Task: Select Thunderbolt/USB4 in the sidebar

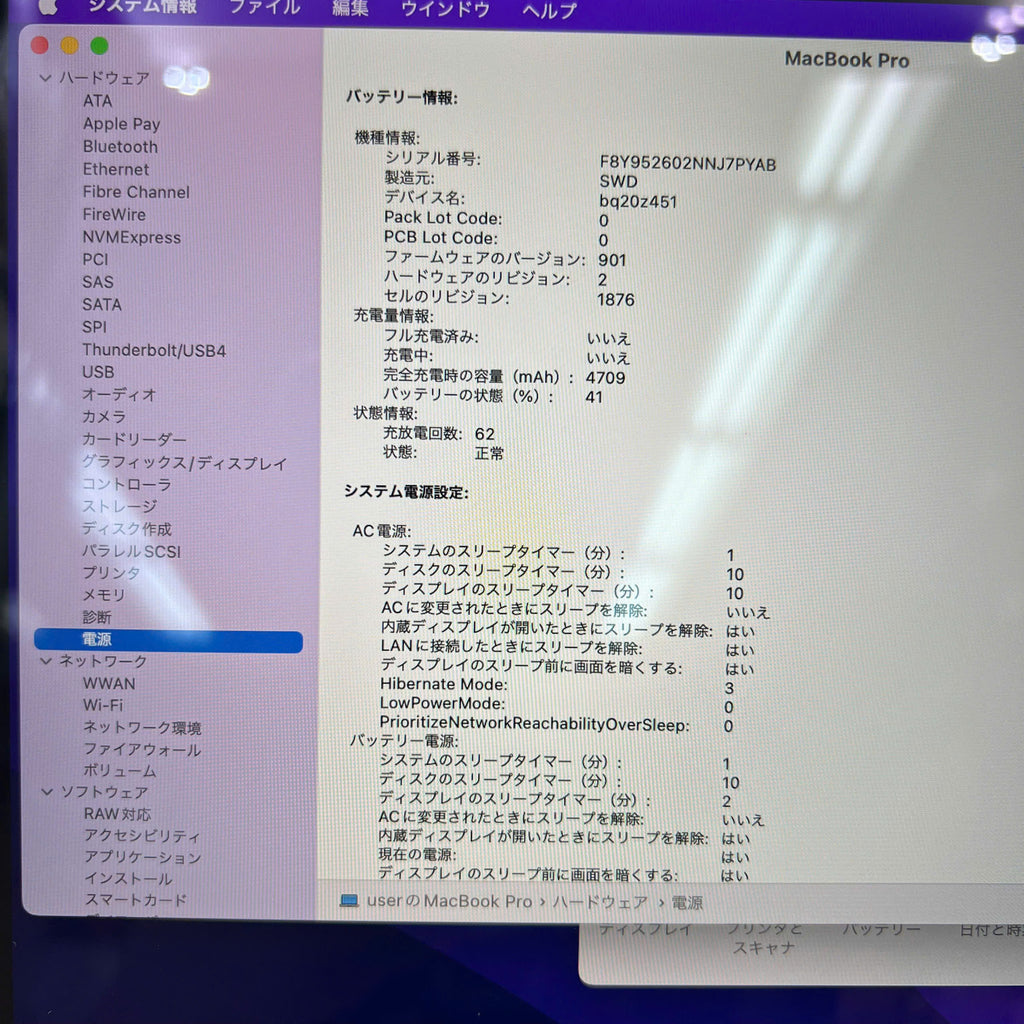Action: [x=154, y=350]
